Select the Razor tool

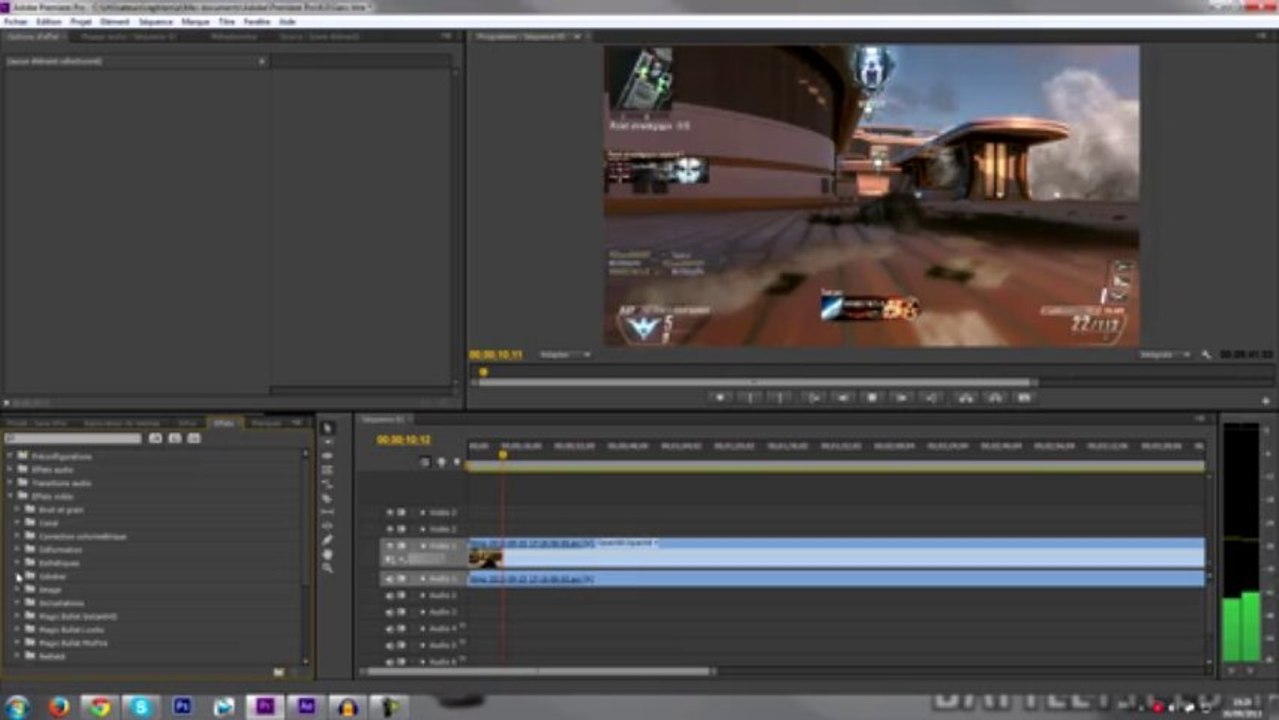[x=327, y=498]
